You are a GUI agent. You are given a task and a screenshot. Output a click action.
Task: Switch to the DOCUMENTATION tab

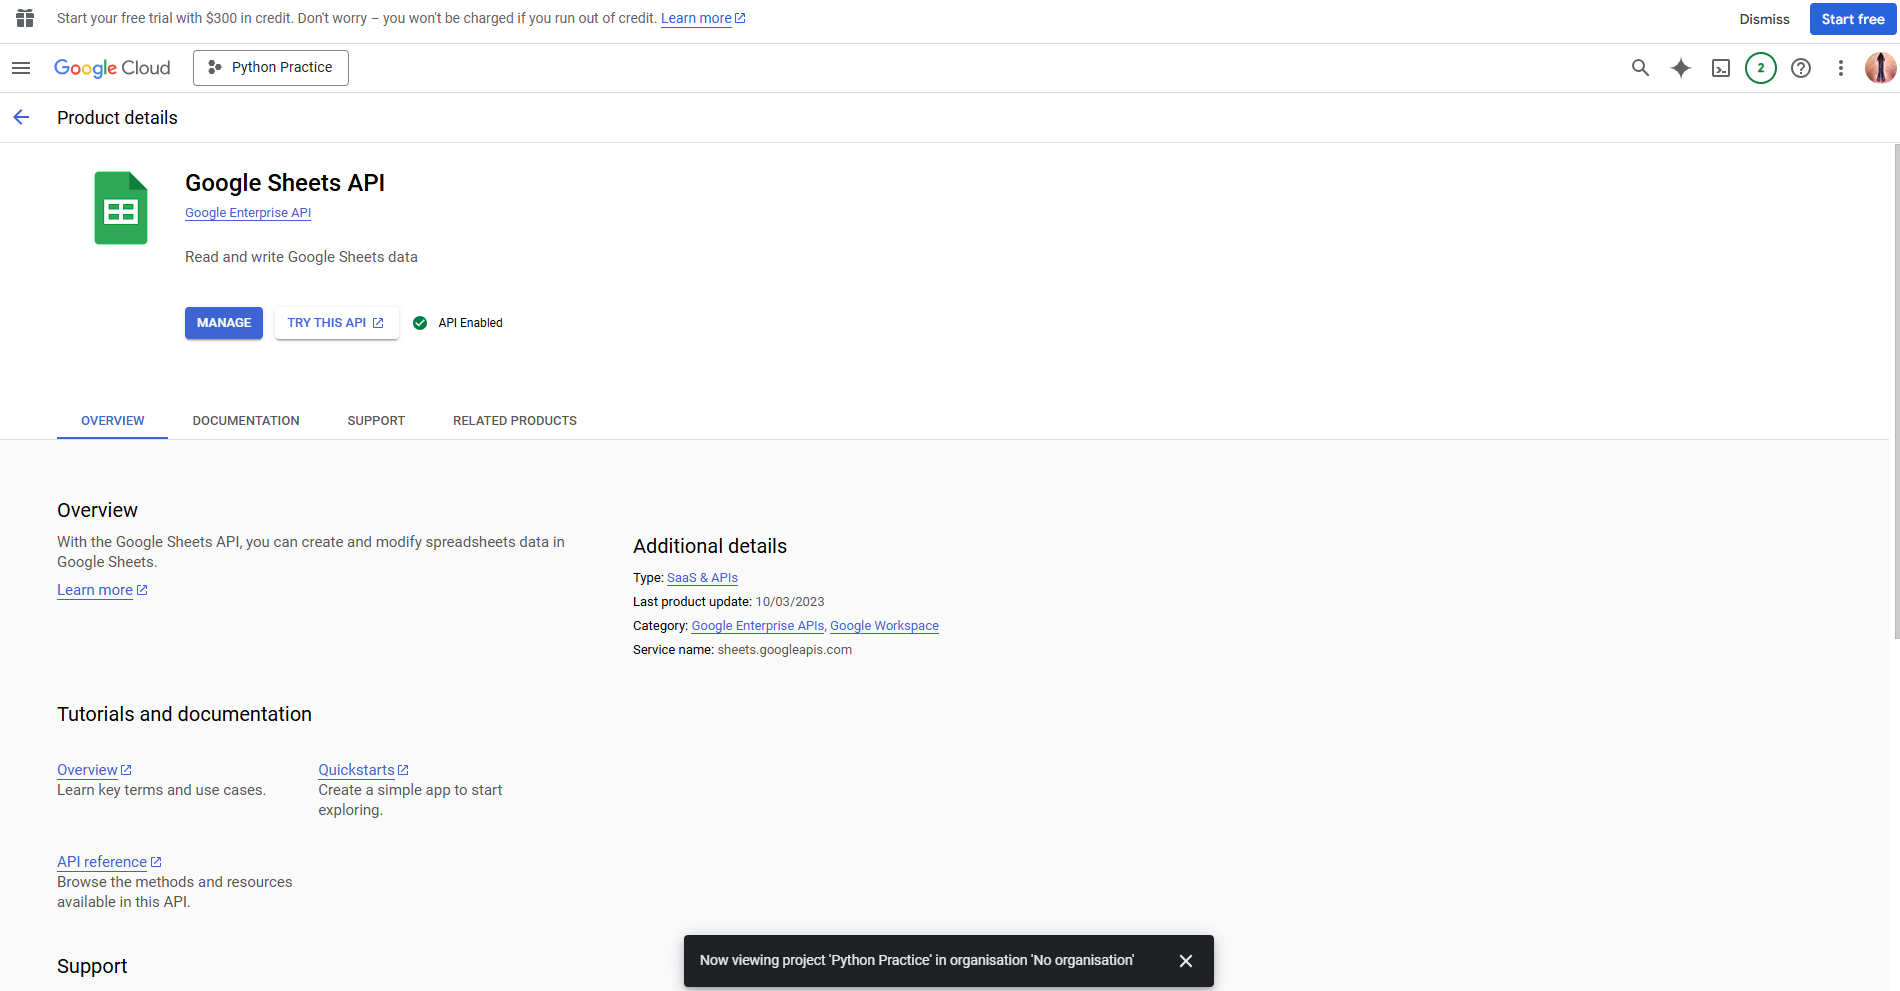246,421
